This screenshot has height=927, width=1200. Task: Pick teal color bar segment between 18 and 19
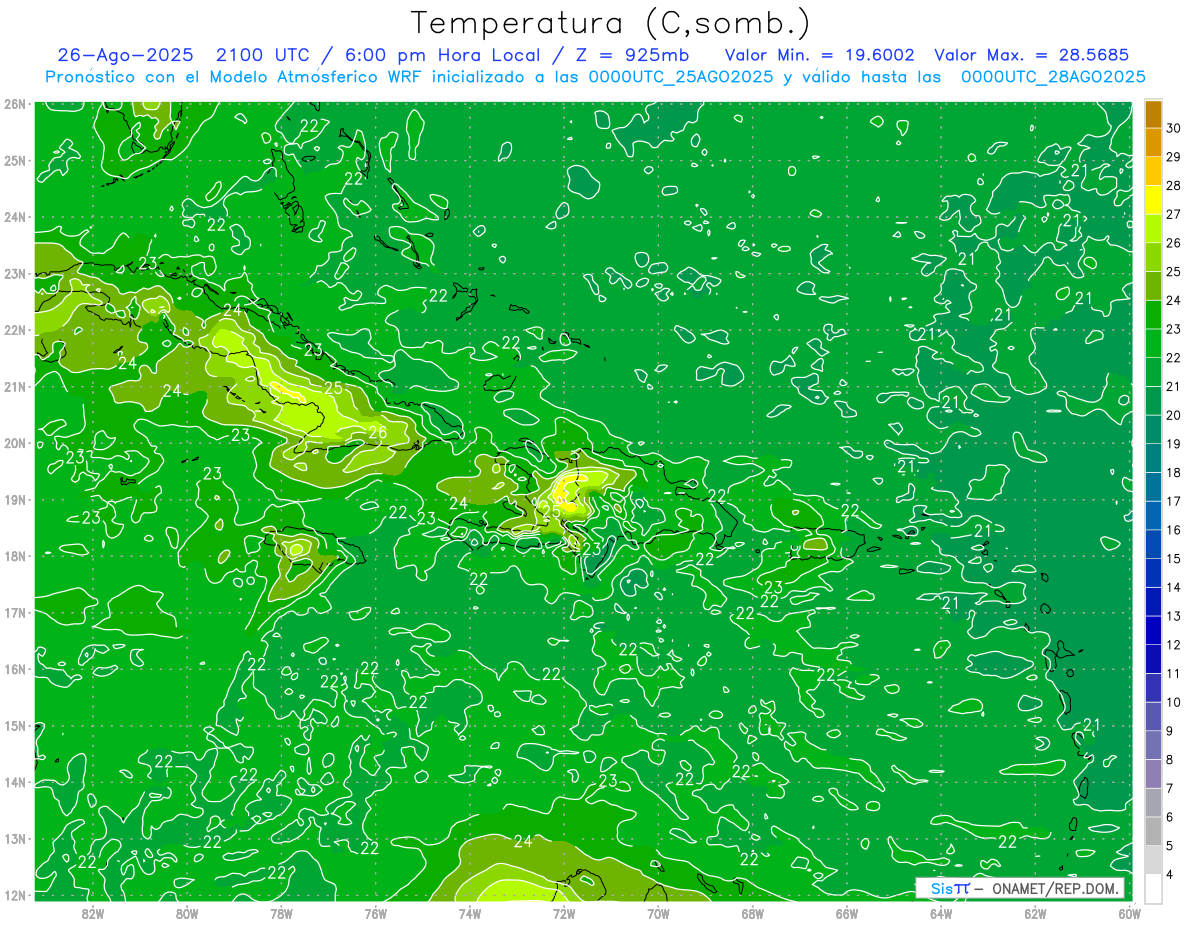click(x=1153, y=459)
